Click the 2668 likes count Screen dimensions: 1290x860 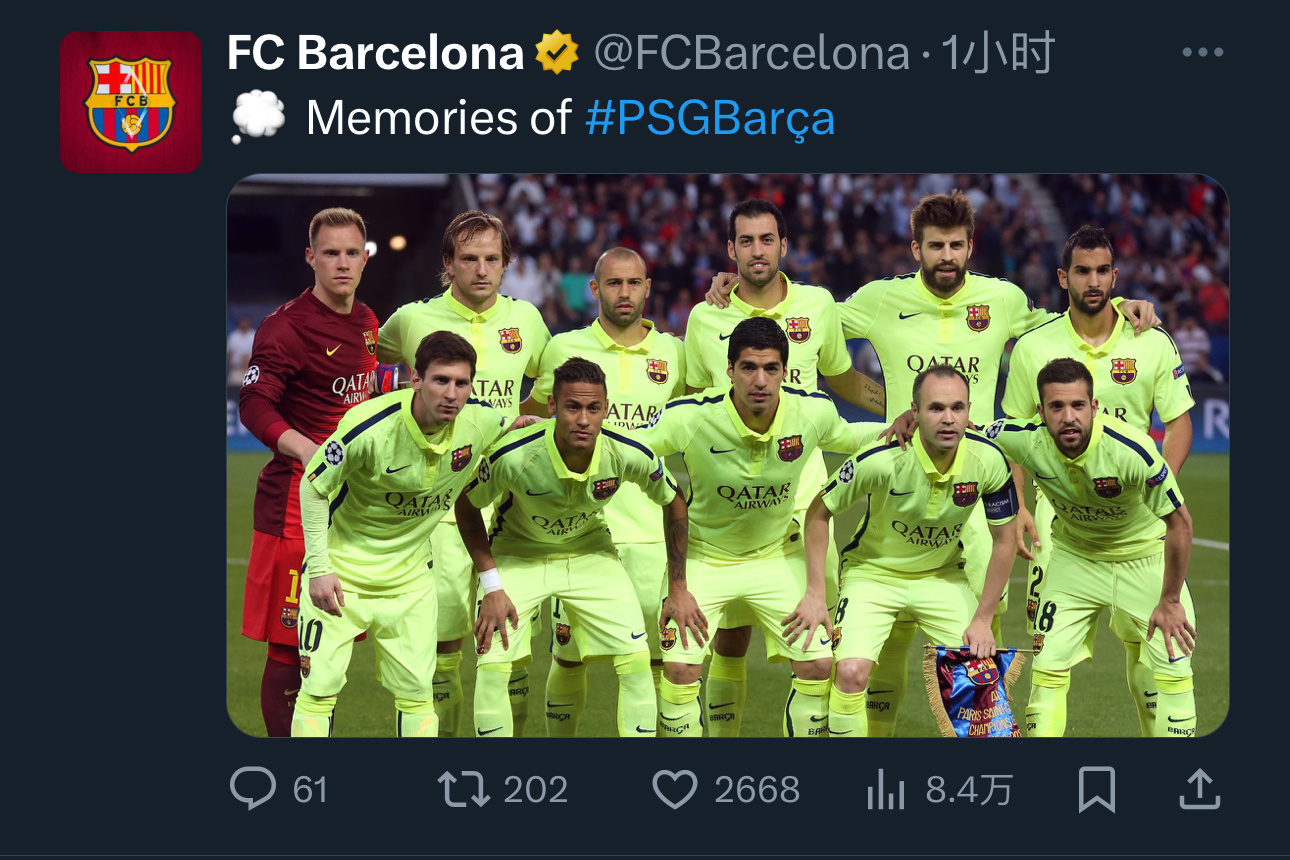click(x=757, y=790)
